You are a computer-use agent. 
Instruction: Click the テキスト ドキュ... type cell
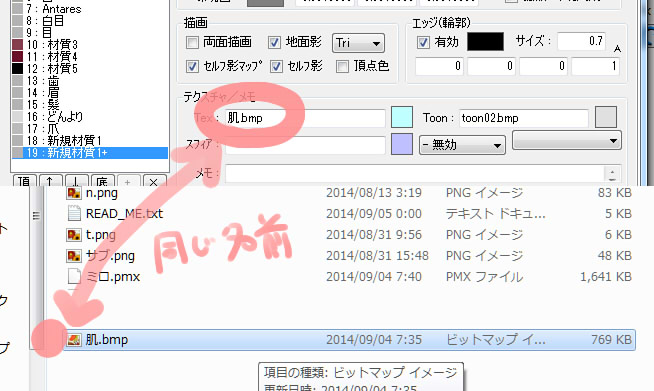coord(496,214)
